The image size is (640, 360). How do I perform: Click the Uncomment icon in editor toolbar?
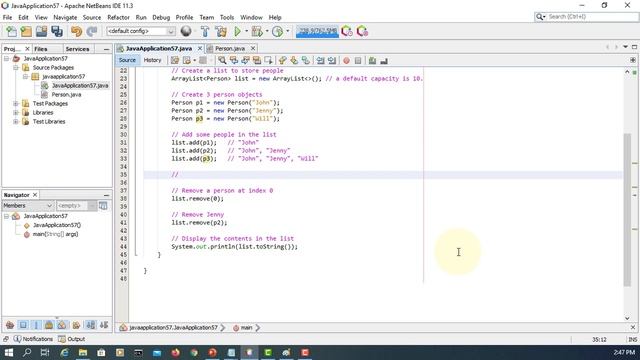click(x=384, y=60)
